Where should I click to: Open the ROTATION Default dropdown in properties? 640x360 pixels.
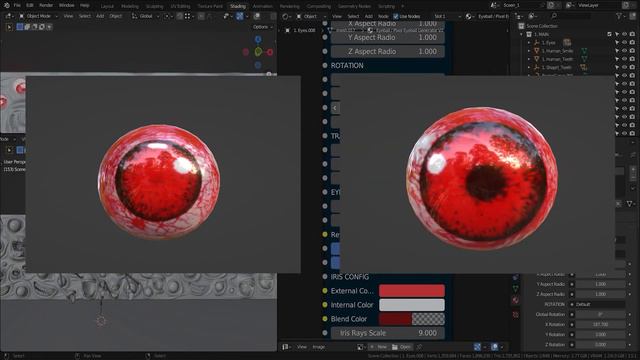click(600, 304)
